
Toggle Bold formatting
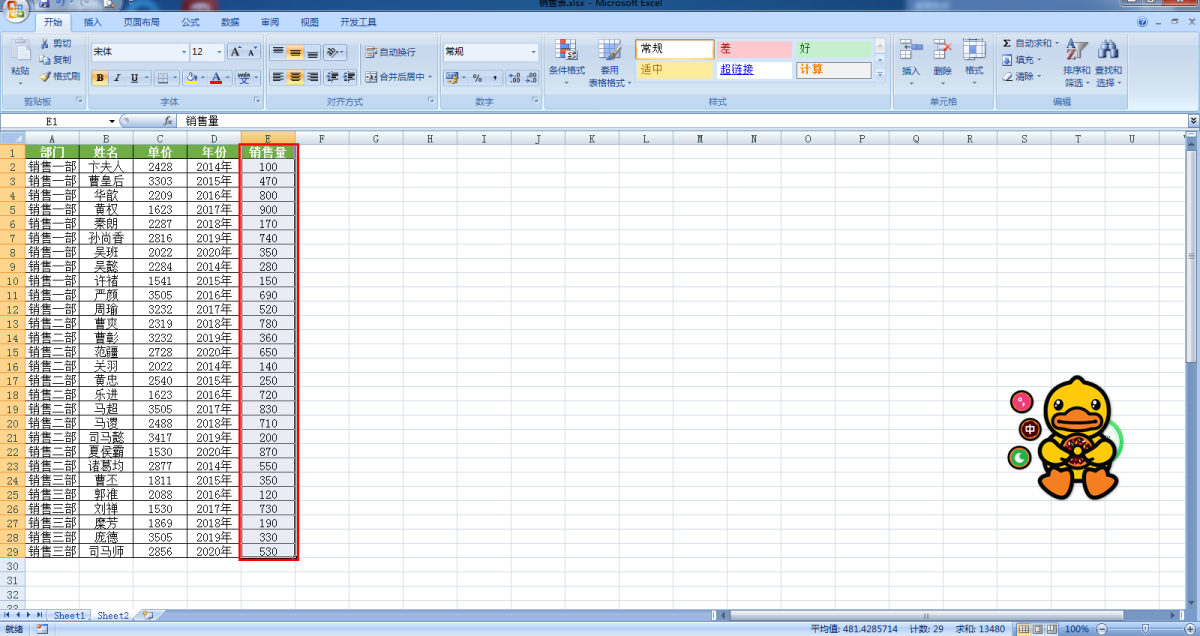coord(100,77)
